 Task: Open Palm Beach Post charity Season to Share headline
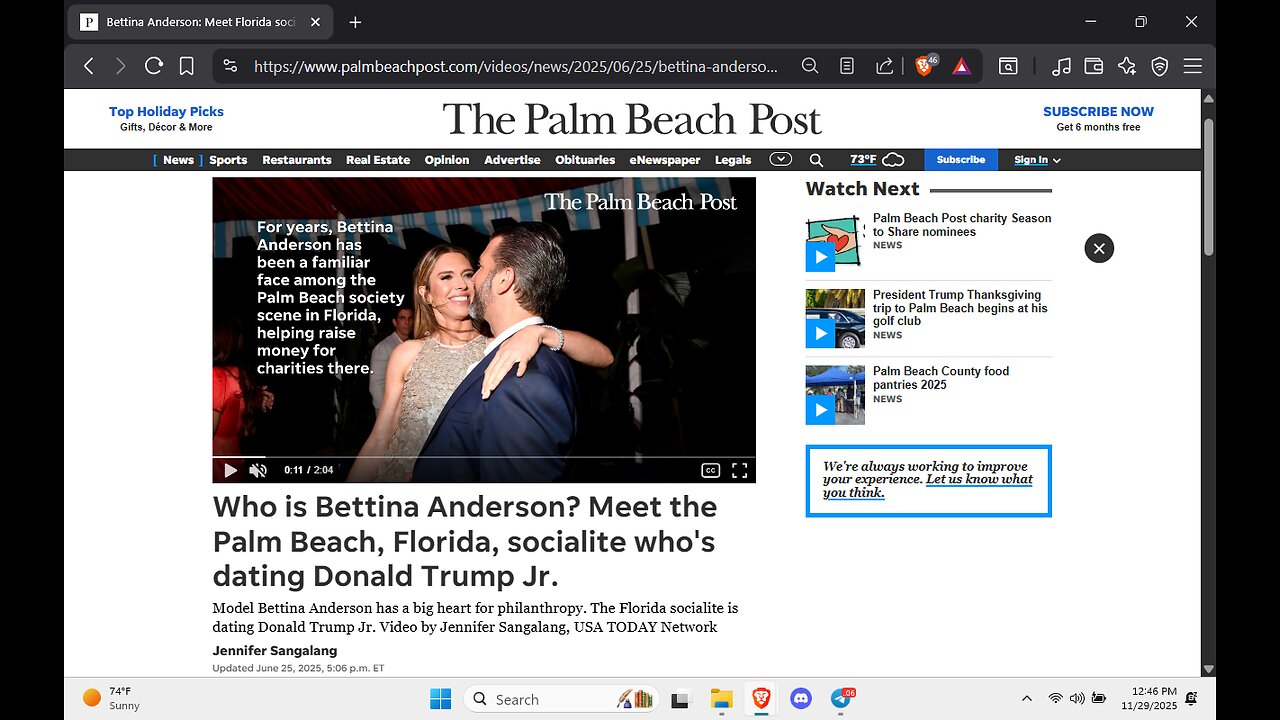coord(962,225)
